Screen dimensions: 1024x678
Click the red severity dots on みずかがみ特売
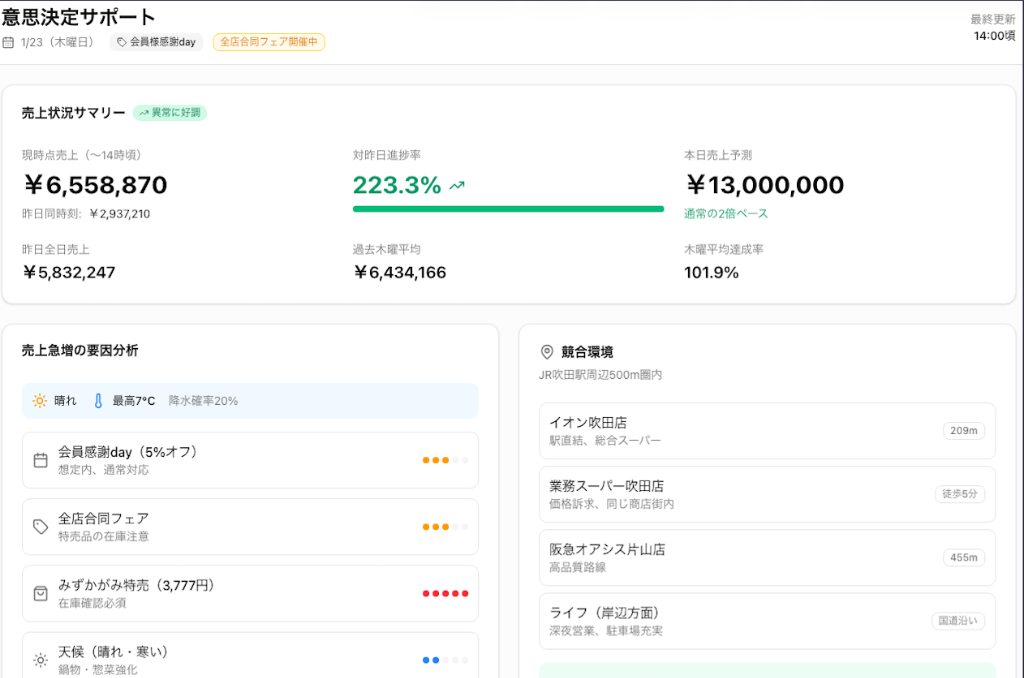tap(446, 592)
